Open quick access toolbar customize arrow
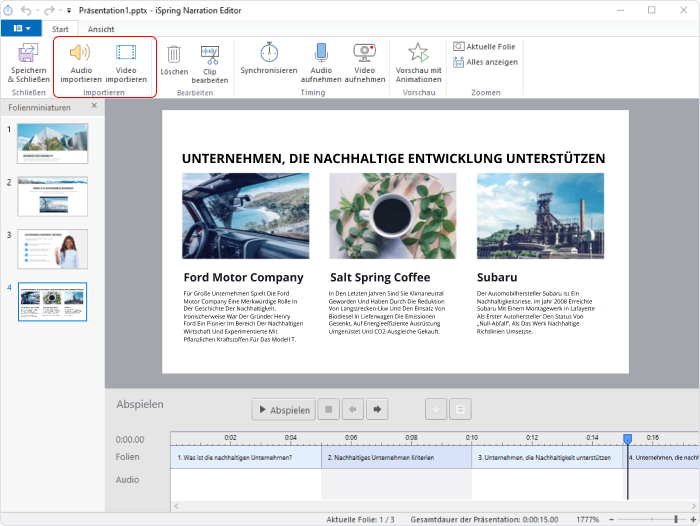This screenshot has width=700, height=526. (x=69, y=10)
